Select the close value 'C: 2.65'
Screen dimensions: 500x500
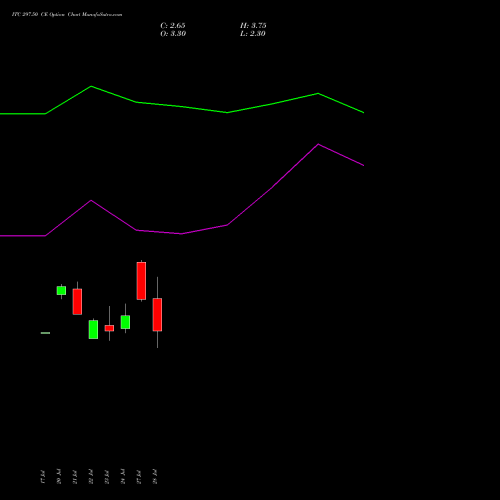[x=173, y=26]
